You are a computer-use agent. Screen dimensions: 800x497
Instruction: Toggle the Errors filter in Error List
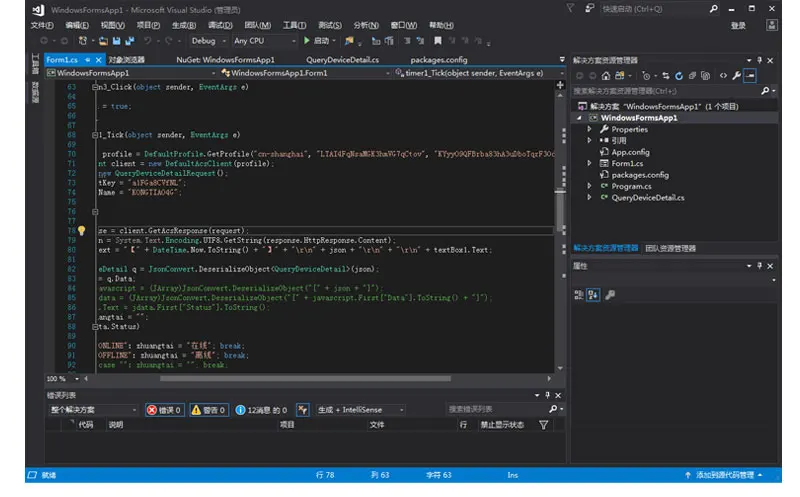pos(165,410)
